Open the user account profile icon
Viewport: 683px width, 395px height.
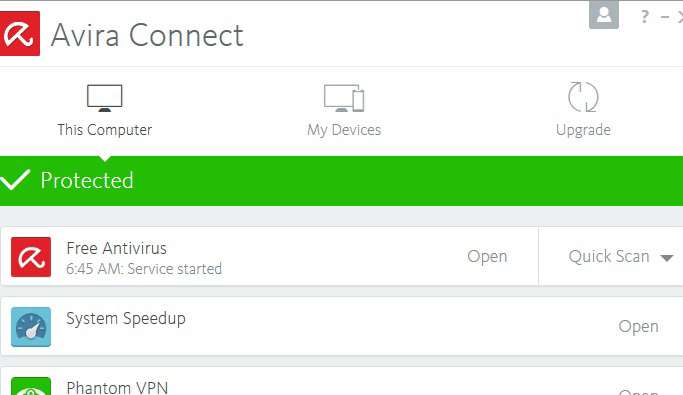pyautogui.click(x=604, y=14)
